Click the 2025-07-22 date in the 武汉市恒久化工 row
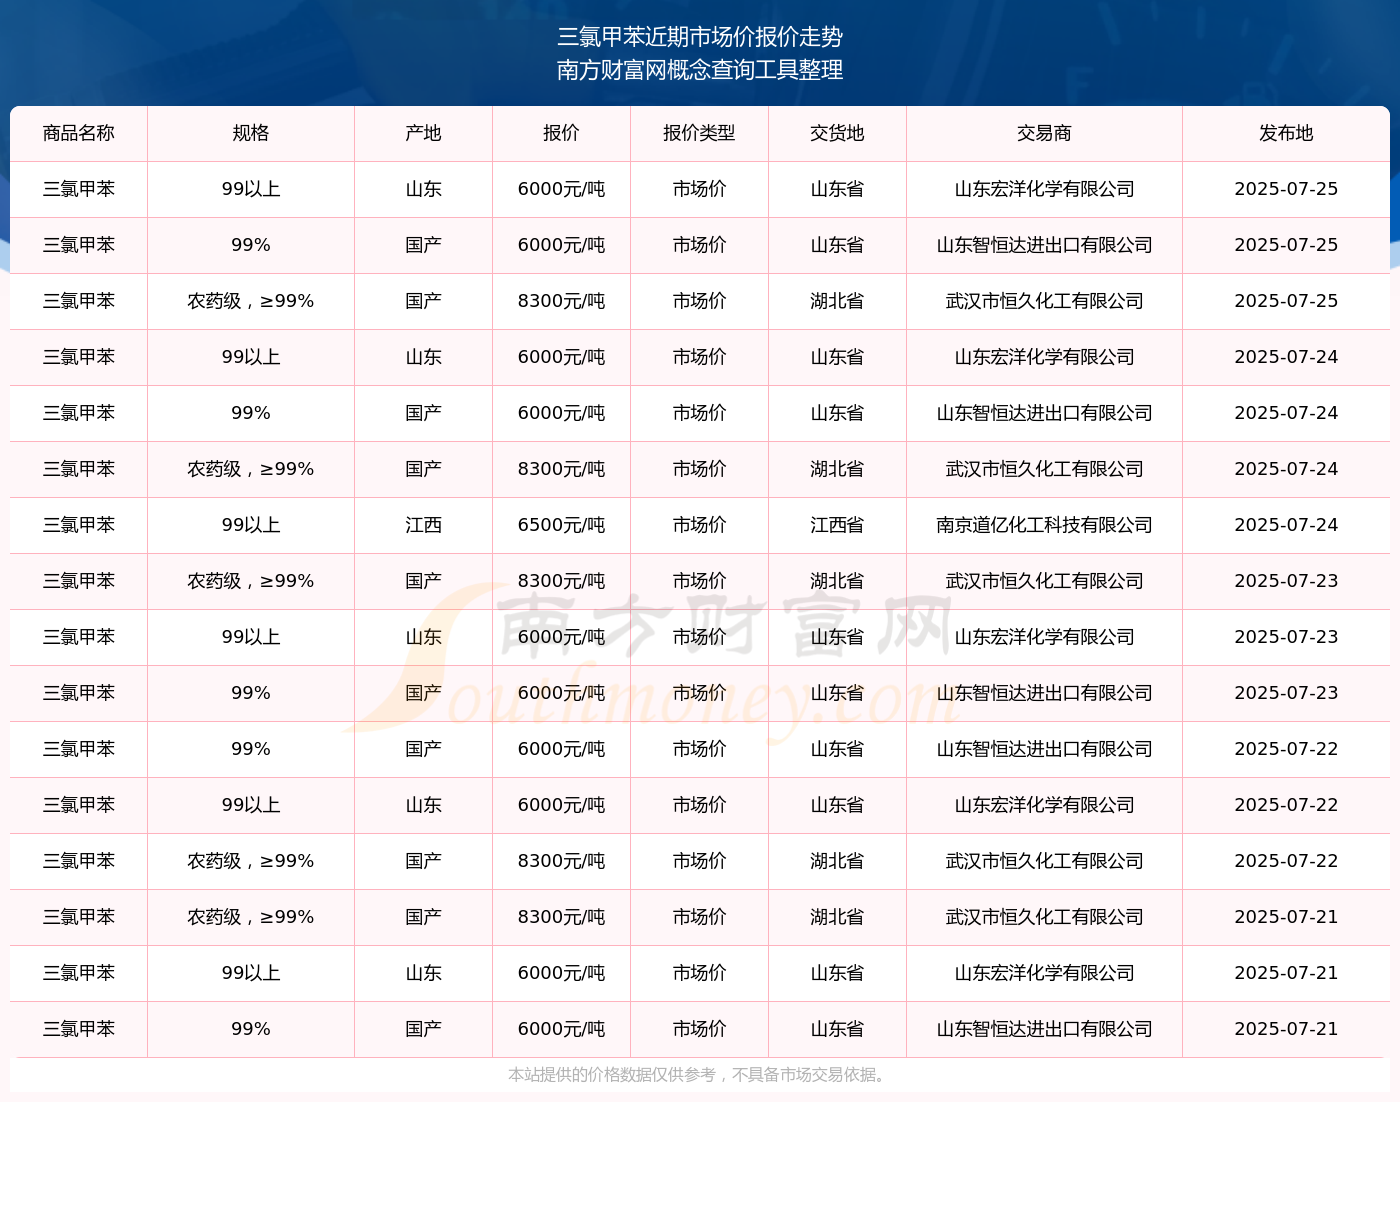 tap(1287, 861)
